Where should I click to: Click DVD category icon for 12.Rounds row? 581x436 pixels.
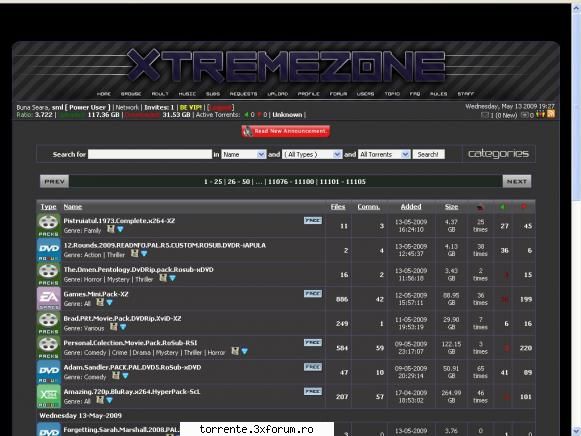click(49, 250)
